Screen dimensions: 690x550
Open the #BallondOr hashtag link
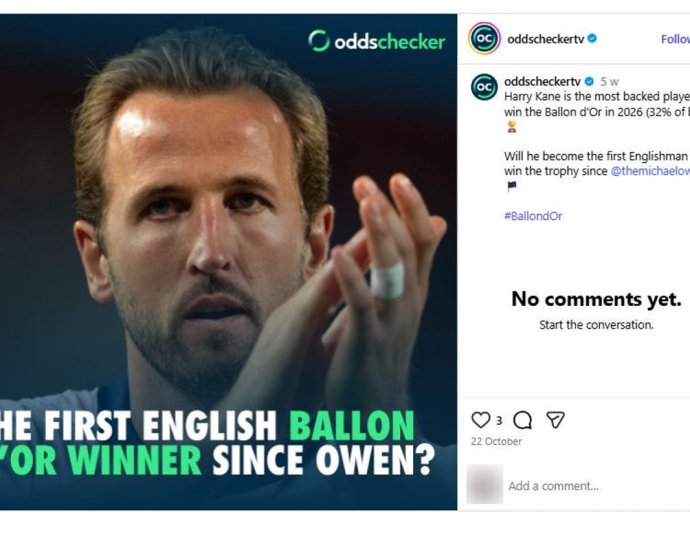tap(533, 216)
